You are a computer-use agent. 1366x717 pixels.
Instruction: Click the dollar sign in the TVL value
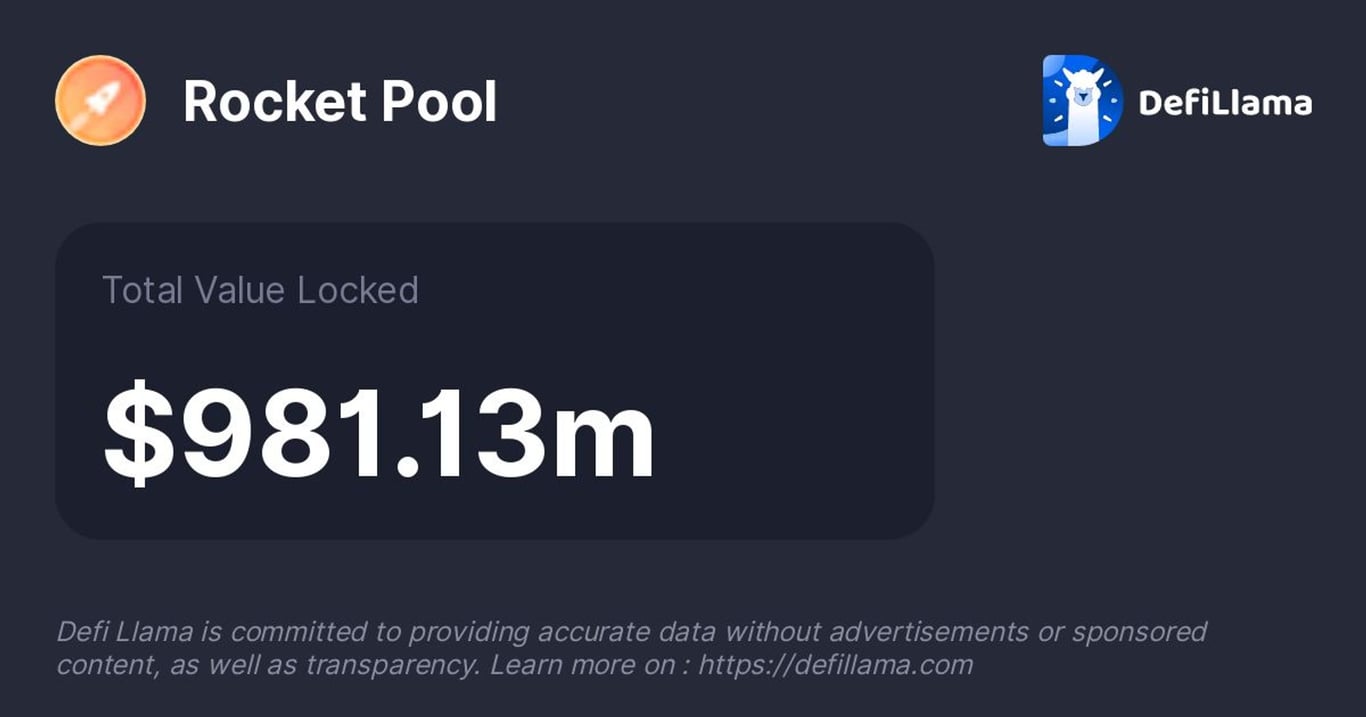(140, 432)
